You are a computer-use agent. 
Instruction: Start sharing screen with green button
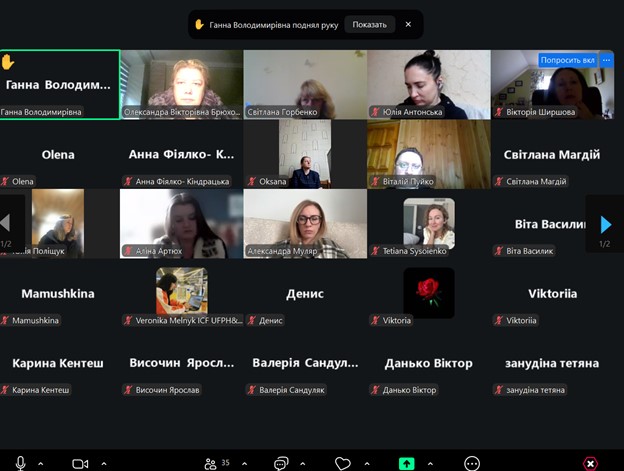point(406,463)
